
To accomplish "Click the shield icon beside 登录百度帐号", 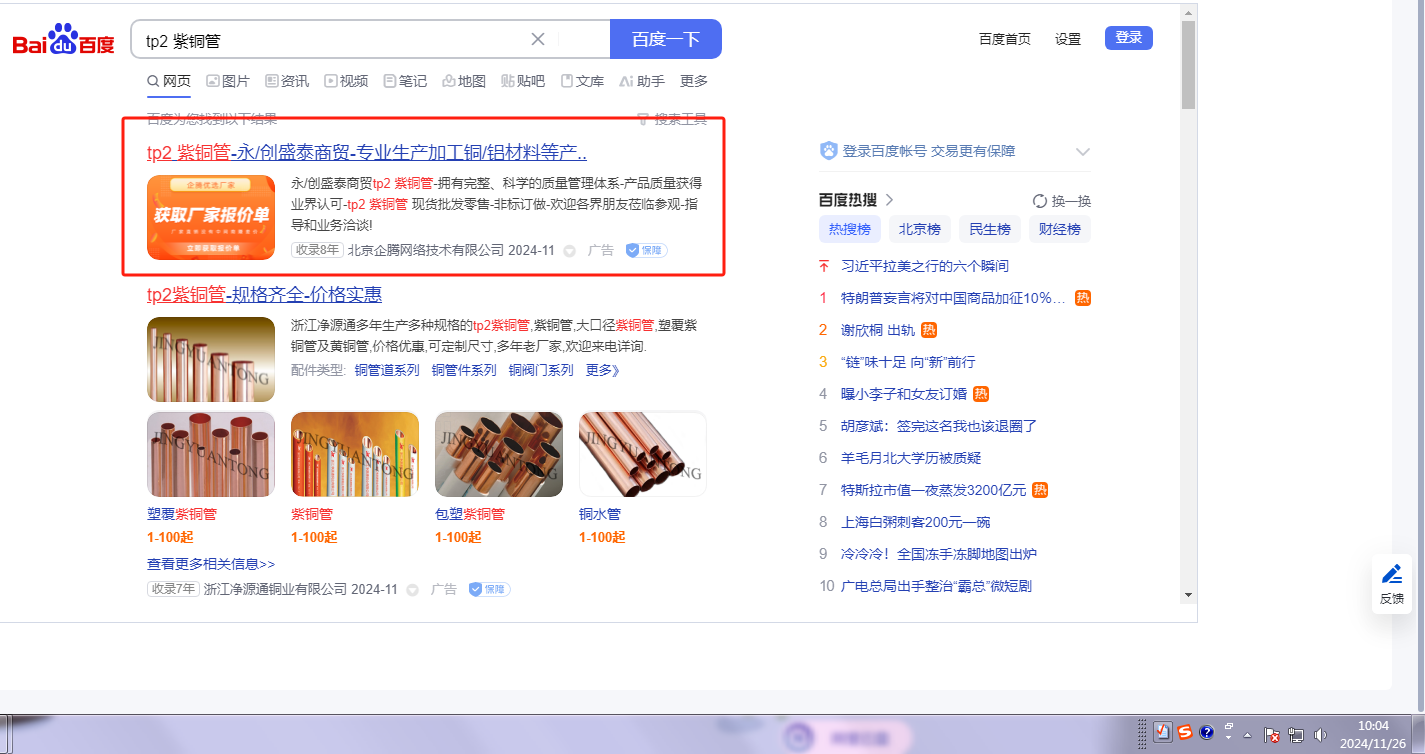I will [828, 151].
